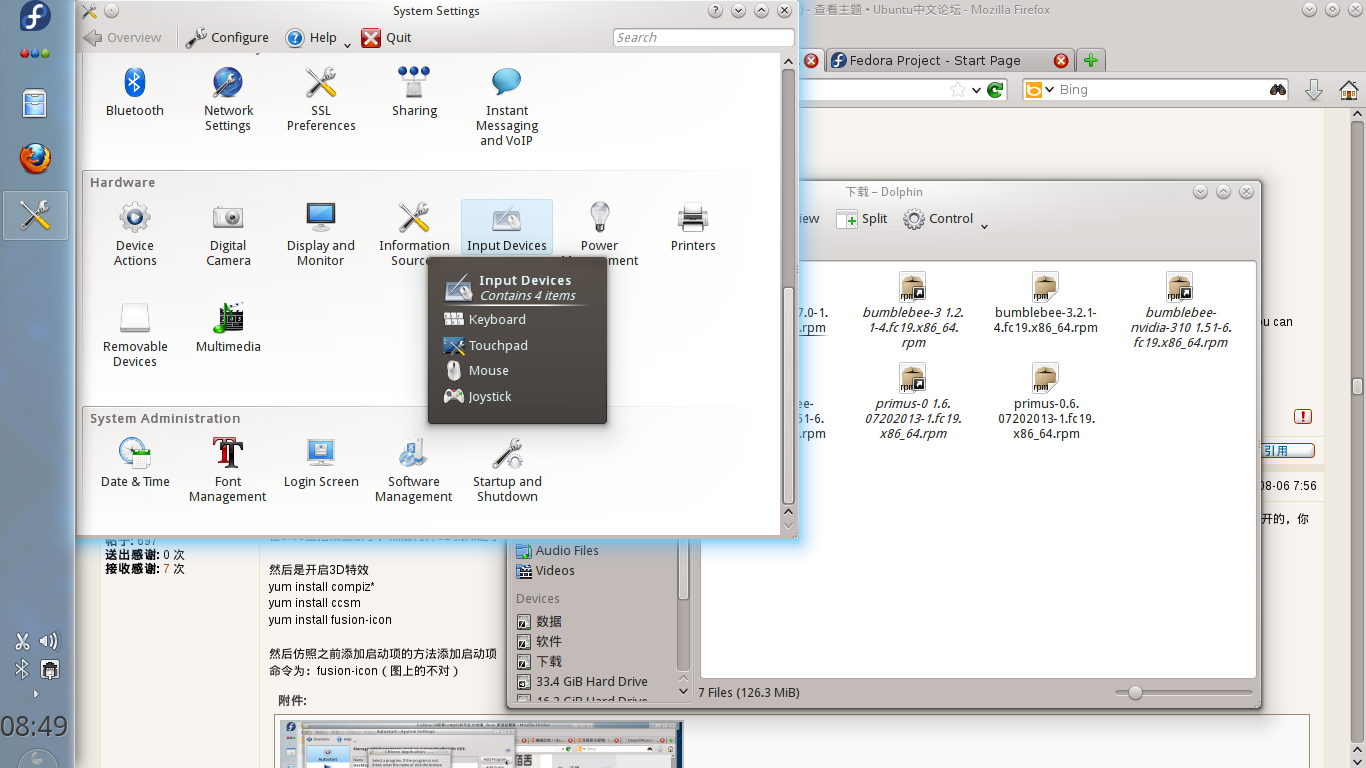The image size is (1366, 768).
Task: Focus the Bing search box in Firefox
Action: coord(1158,89)
